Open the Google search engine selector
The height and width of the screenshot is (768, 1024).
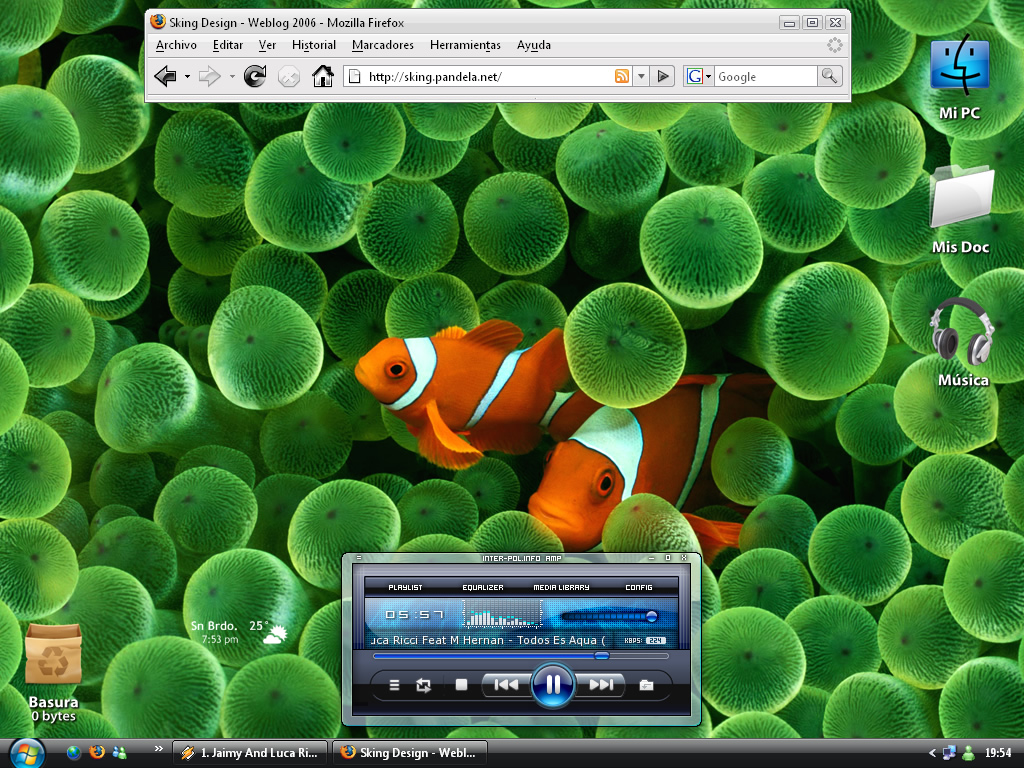(699, 76)
